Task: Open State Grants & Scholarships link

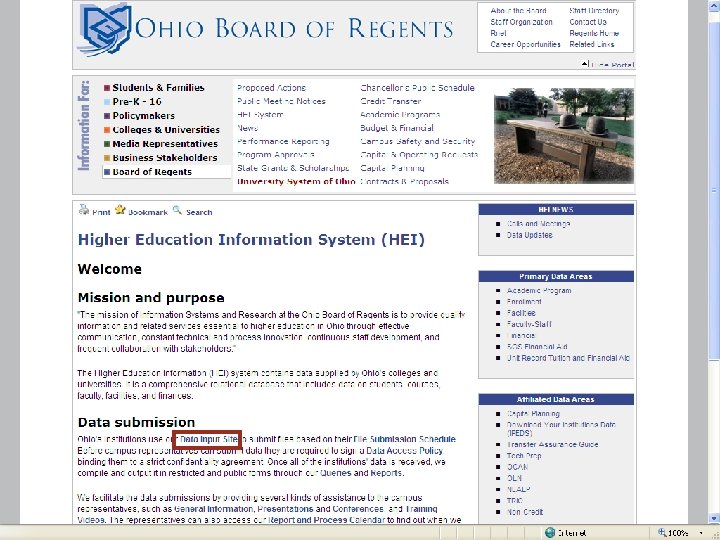Action: (293, 168)
